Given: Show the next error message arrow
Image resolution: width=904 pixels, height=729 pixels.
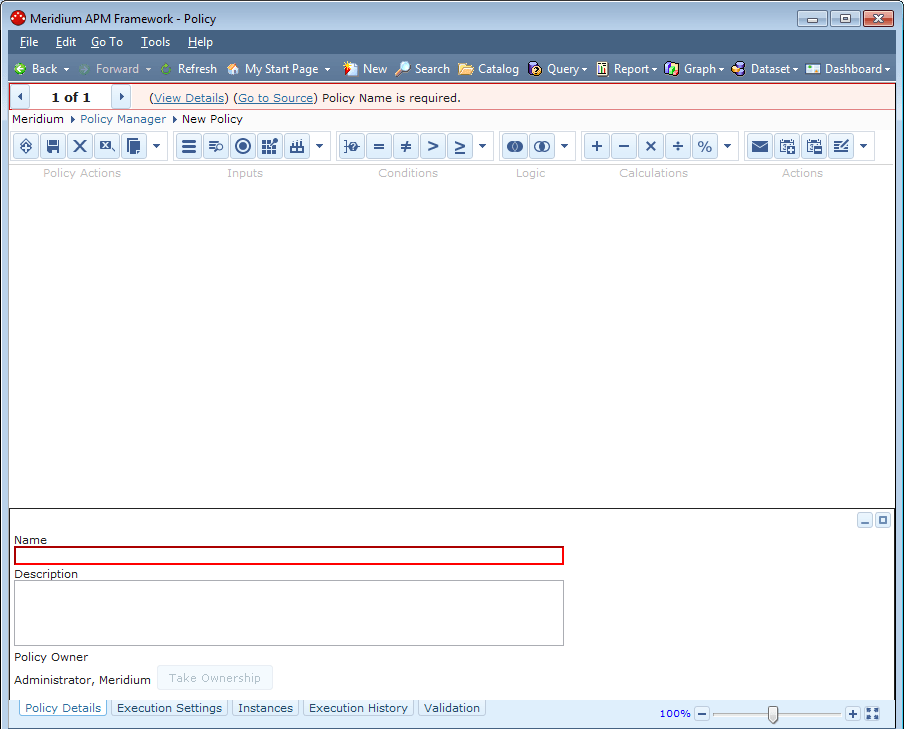Looking at the screenshot, I should (121, 97).
